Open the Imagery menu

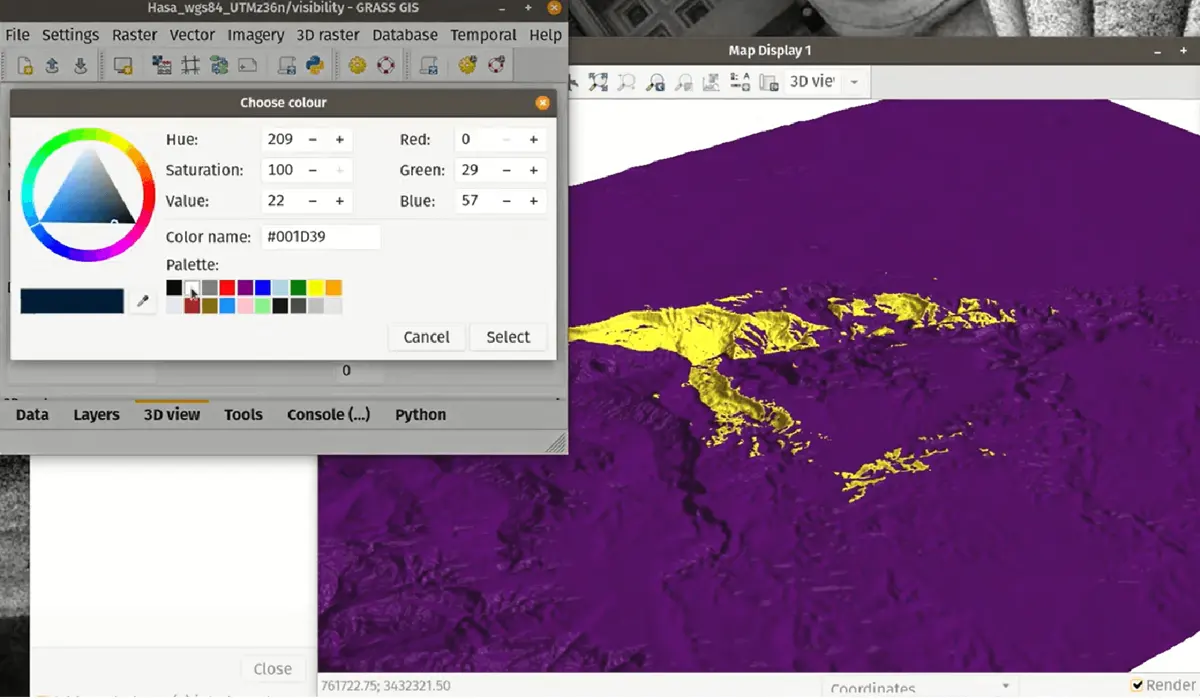click(256, 35)
